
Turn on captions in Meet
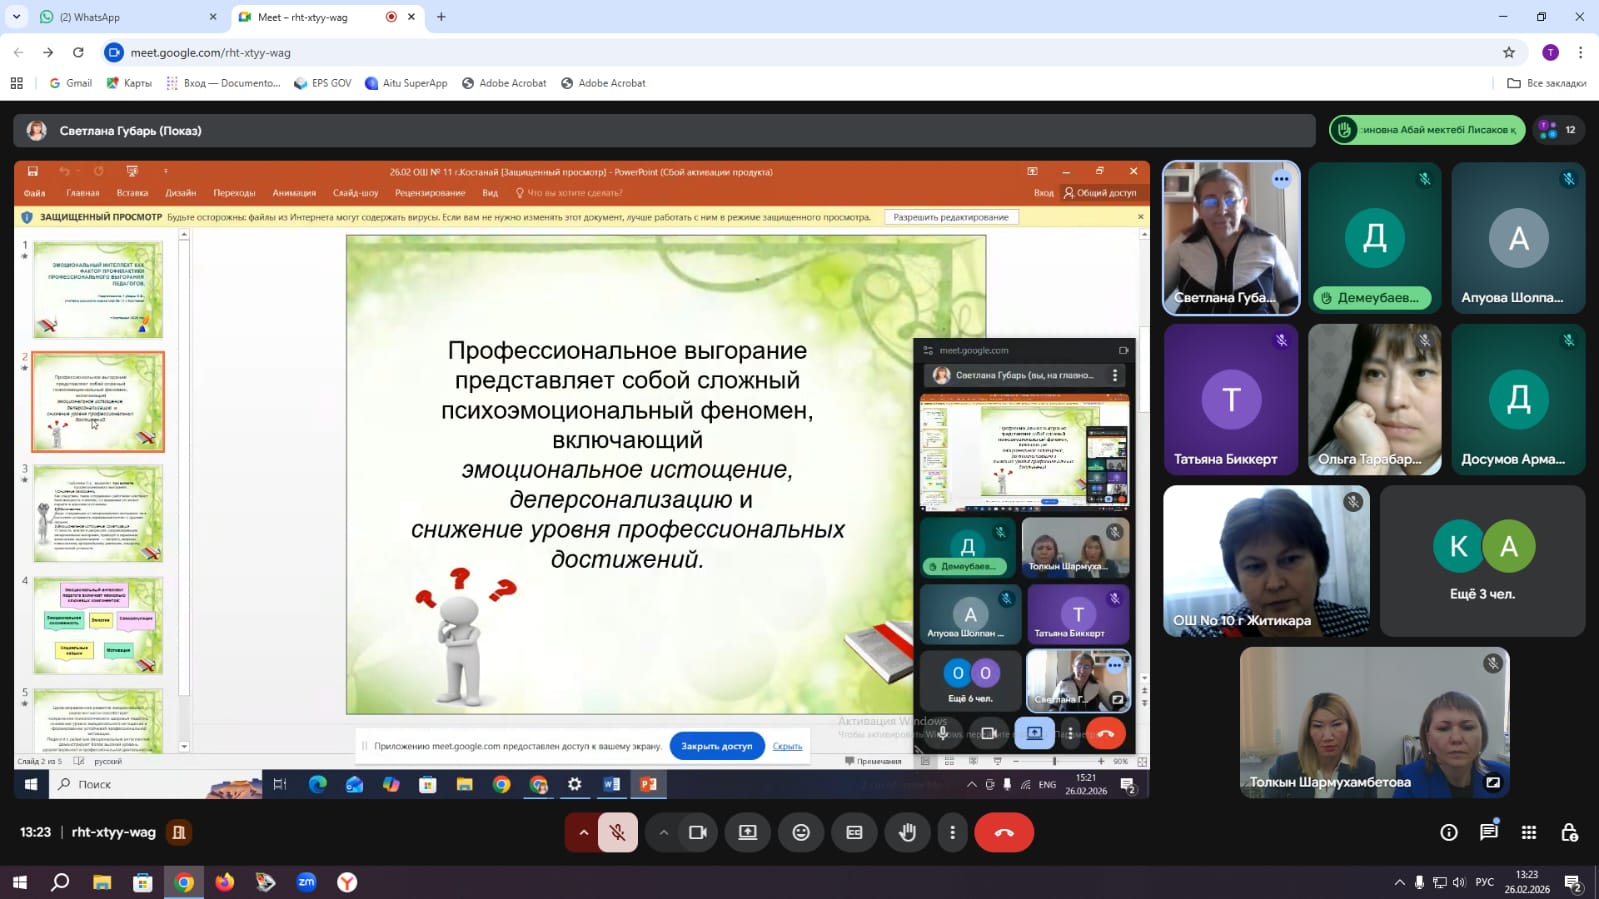tap(854, 832)
